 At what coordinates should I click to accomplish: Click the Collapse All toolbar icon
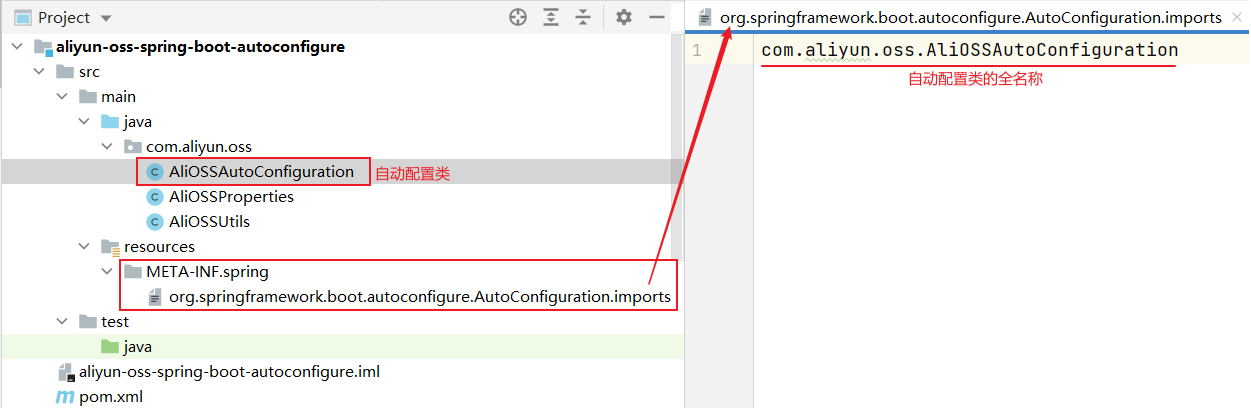pos(584,17)
